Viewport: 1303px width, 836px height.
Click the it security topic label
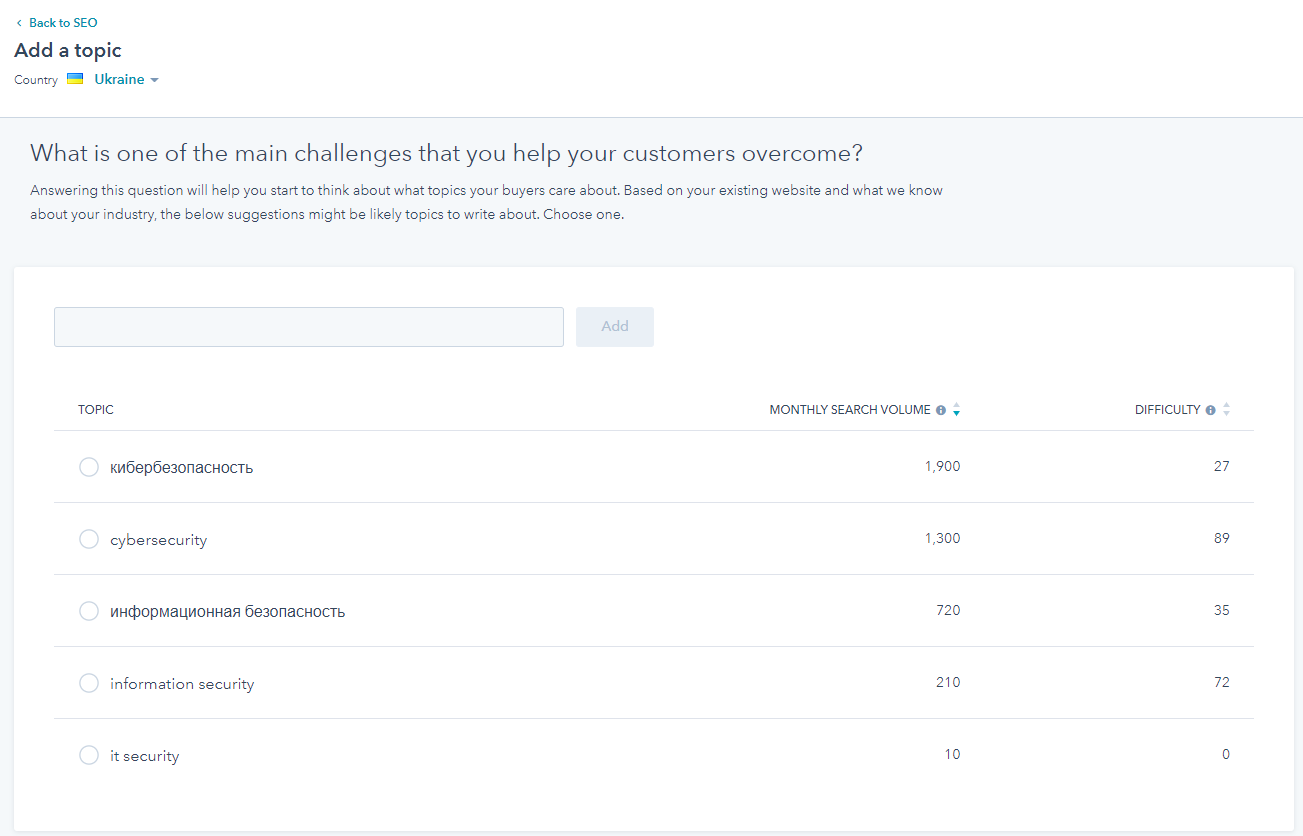click(144, 756)
